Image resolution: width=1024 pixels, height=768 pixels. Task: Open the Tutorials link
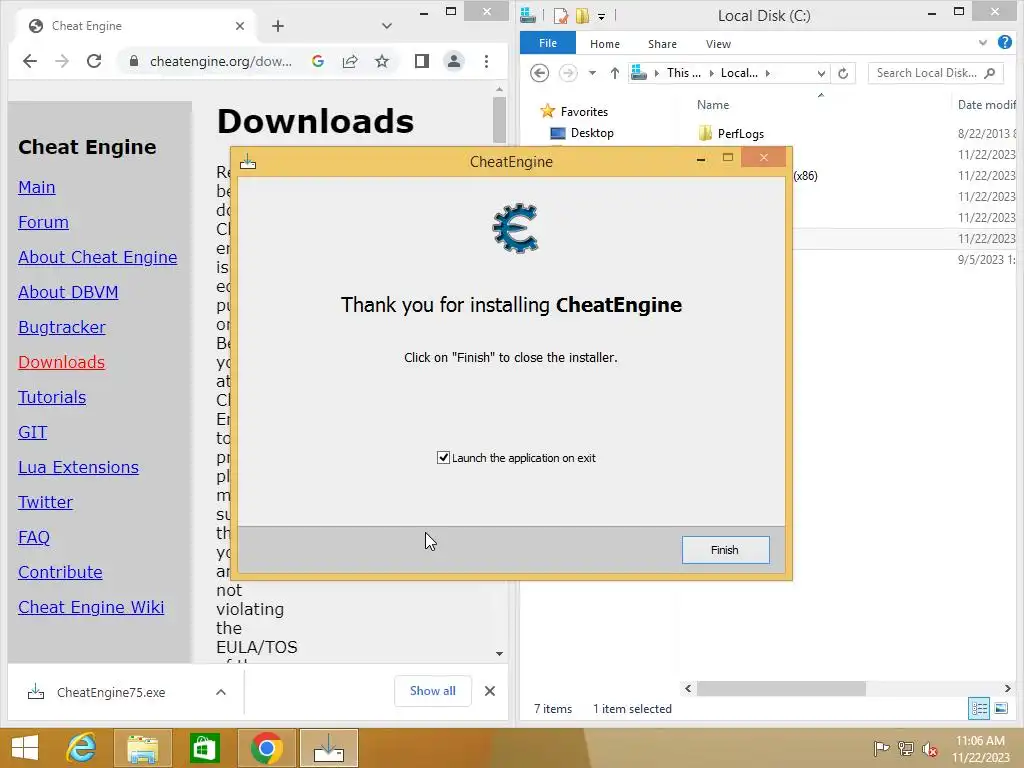coord(52,397)
